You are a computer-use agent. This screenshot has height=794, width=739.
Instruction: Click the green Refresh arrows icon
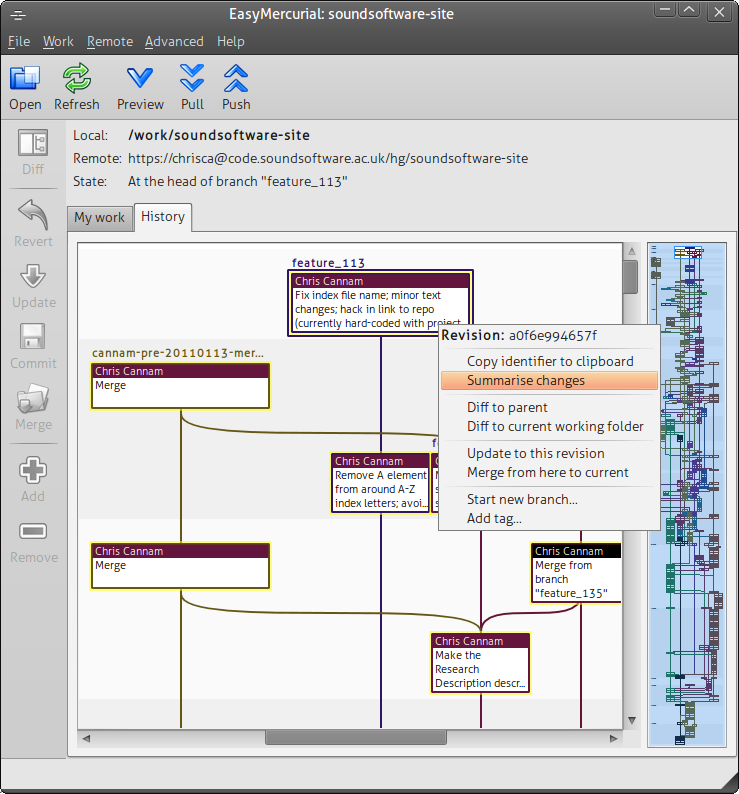click(76, 78)
